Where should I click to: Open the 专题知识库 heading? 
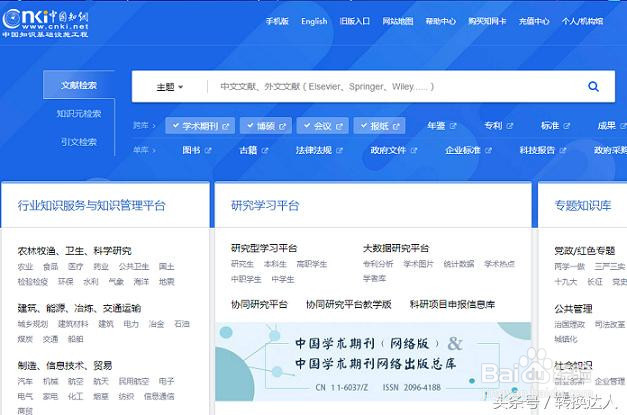click(x=583, y=206)
